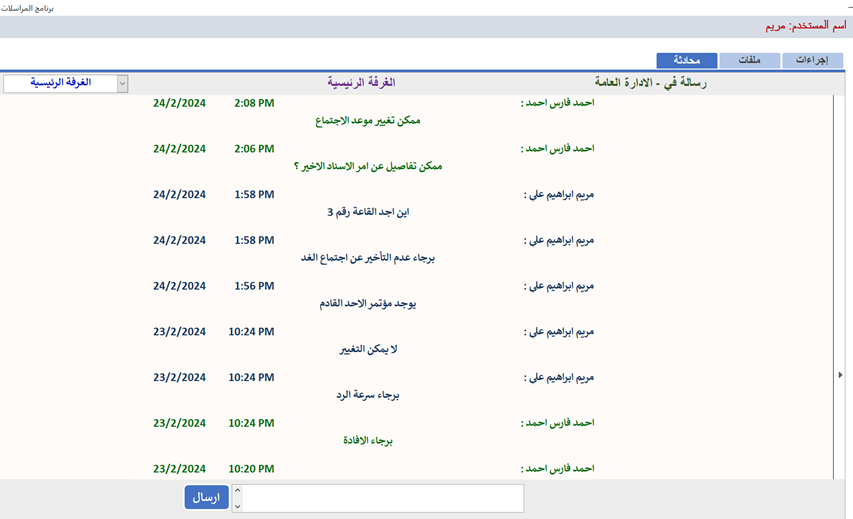
Task: Select message اين اجد القاعة رقم 3
Action: pos(368,212)
